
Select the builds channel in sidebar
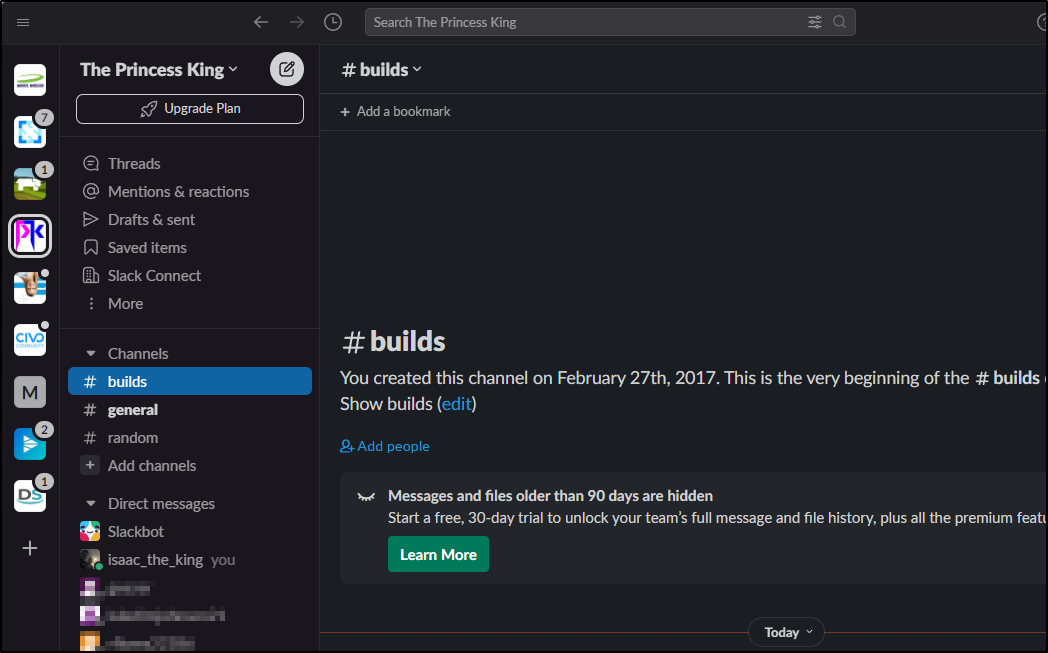(x=190, y=382)
